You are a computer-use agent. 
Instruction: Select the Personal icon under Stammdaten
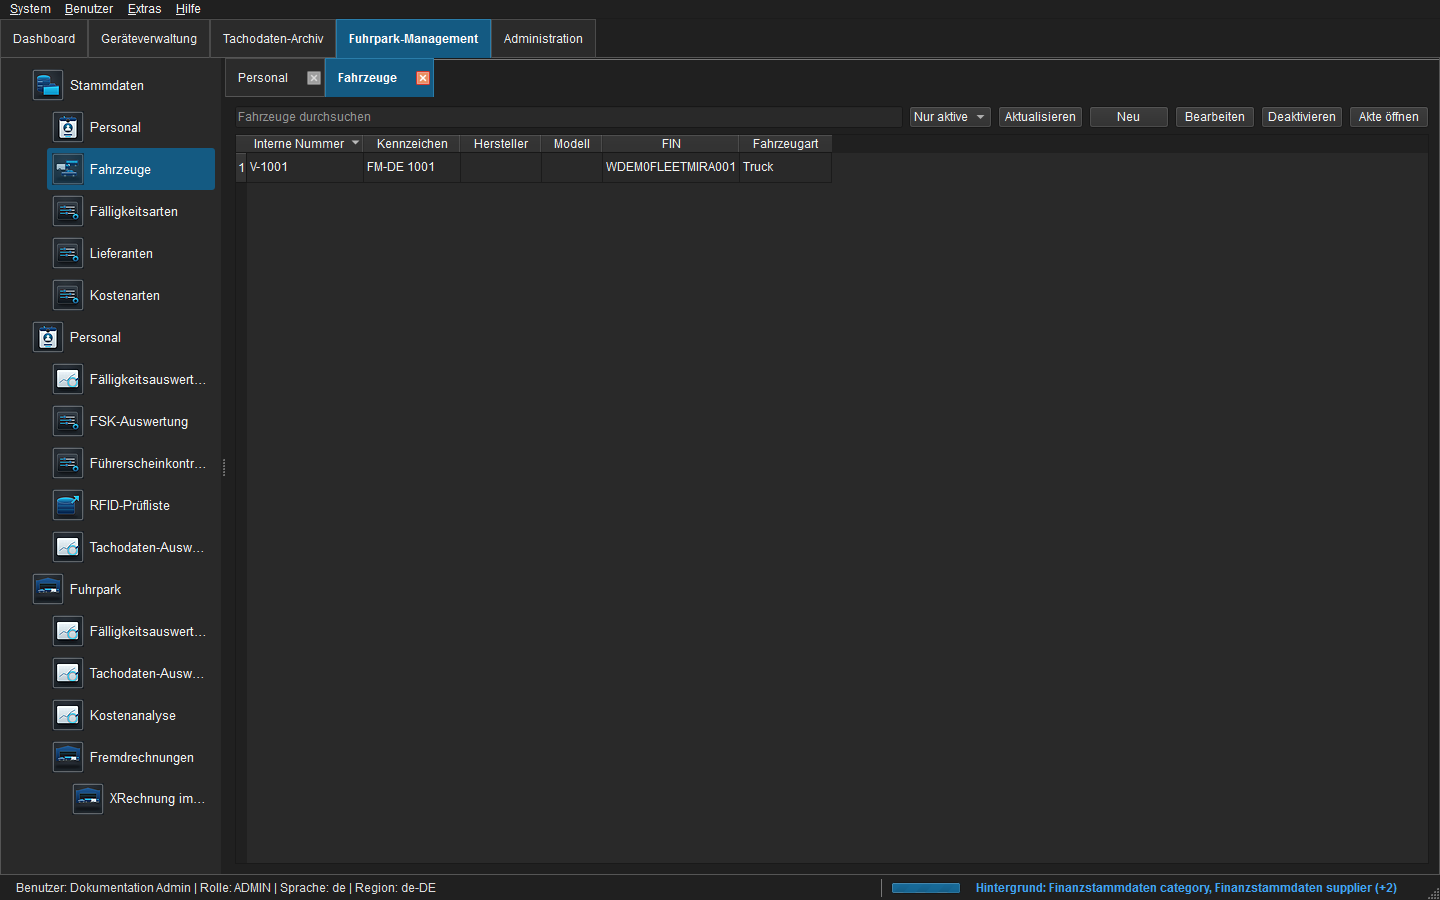(x=68, y=127)
